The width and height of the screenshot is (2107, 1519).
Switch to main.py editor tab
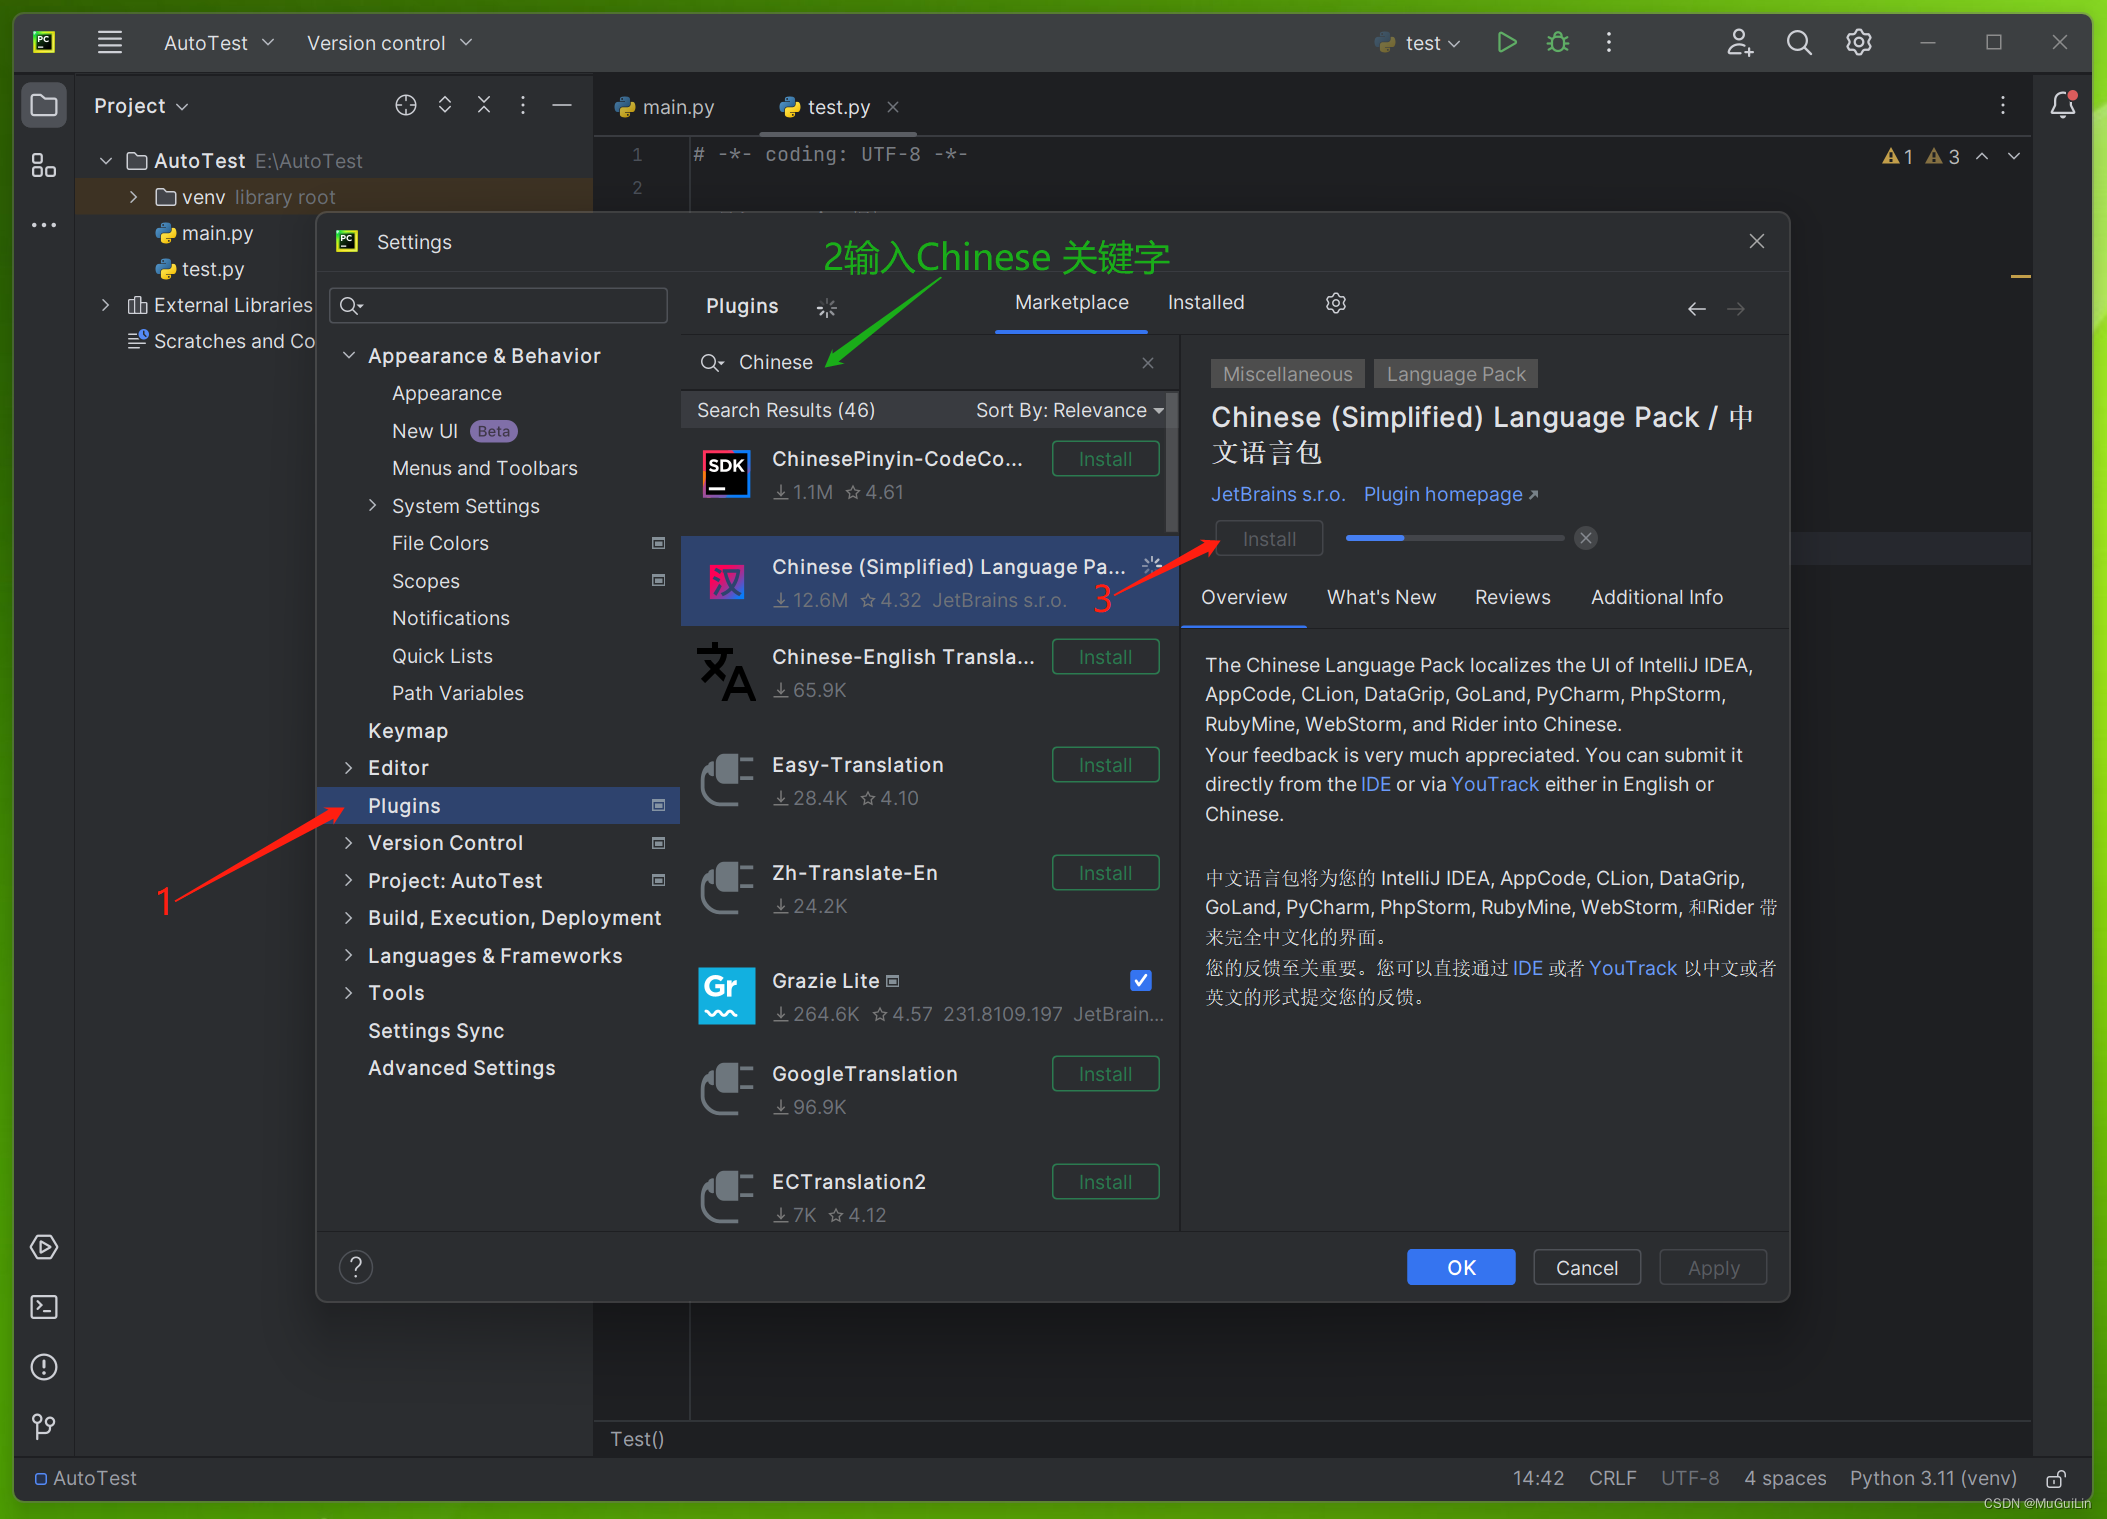pos(666,107)
